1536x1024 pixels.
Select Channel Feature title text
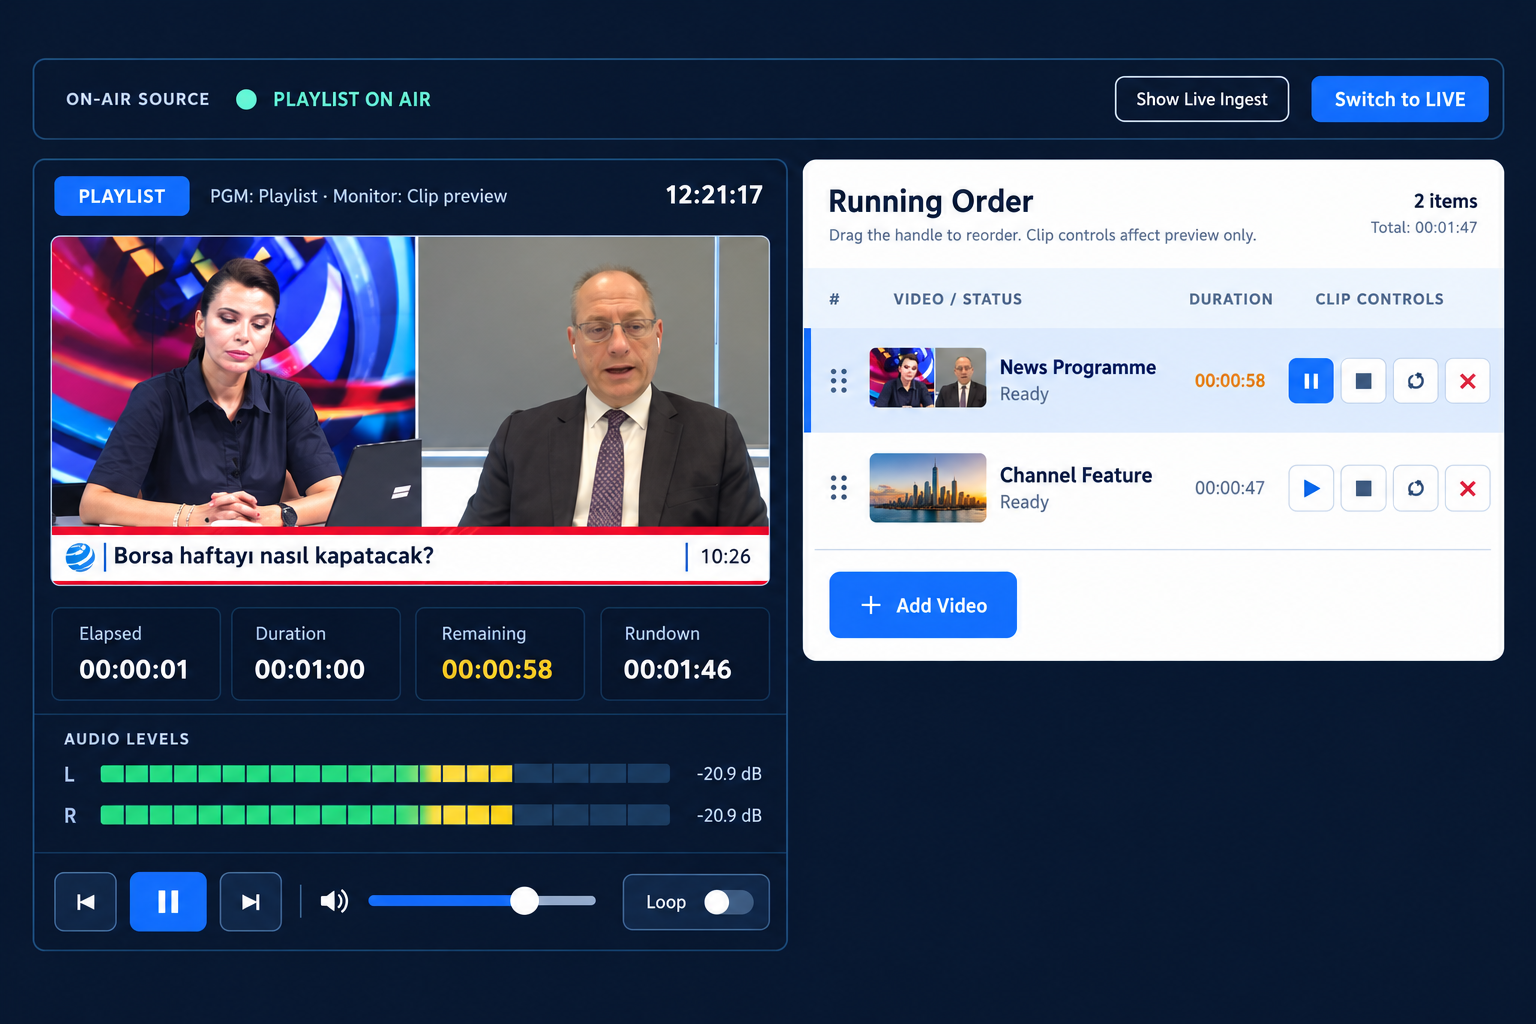pos(1075,475)
